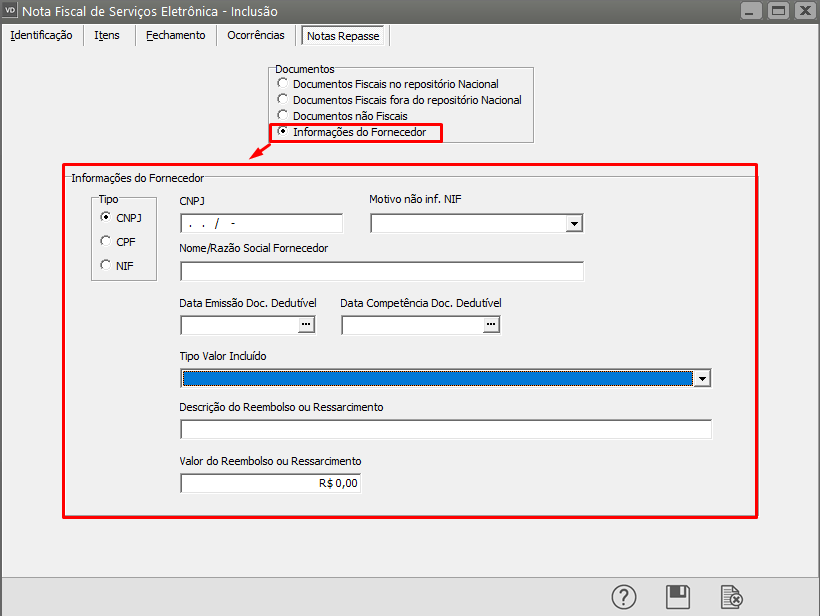This screenshot has width=820, height=616.
Task: Select the NIF type radio button
Action: pos(106,265)
